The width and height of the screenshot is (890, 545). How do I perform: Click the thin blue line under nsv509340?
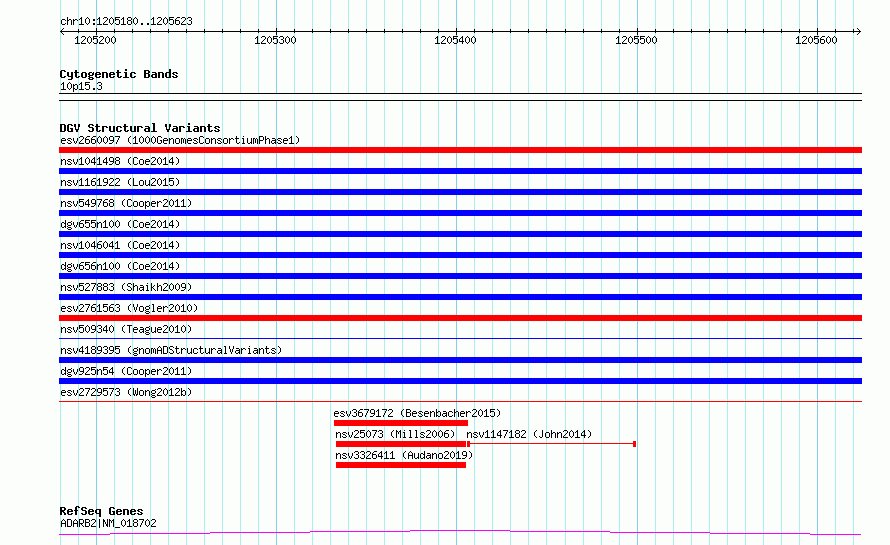[x=460, y=339]
